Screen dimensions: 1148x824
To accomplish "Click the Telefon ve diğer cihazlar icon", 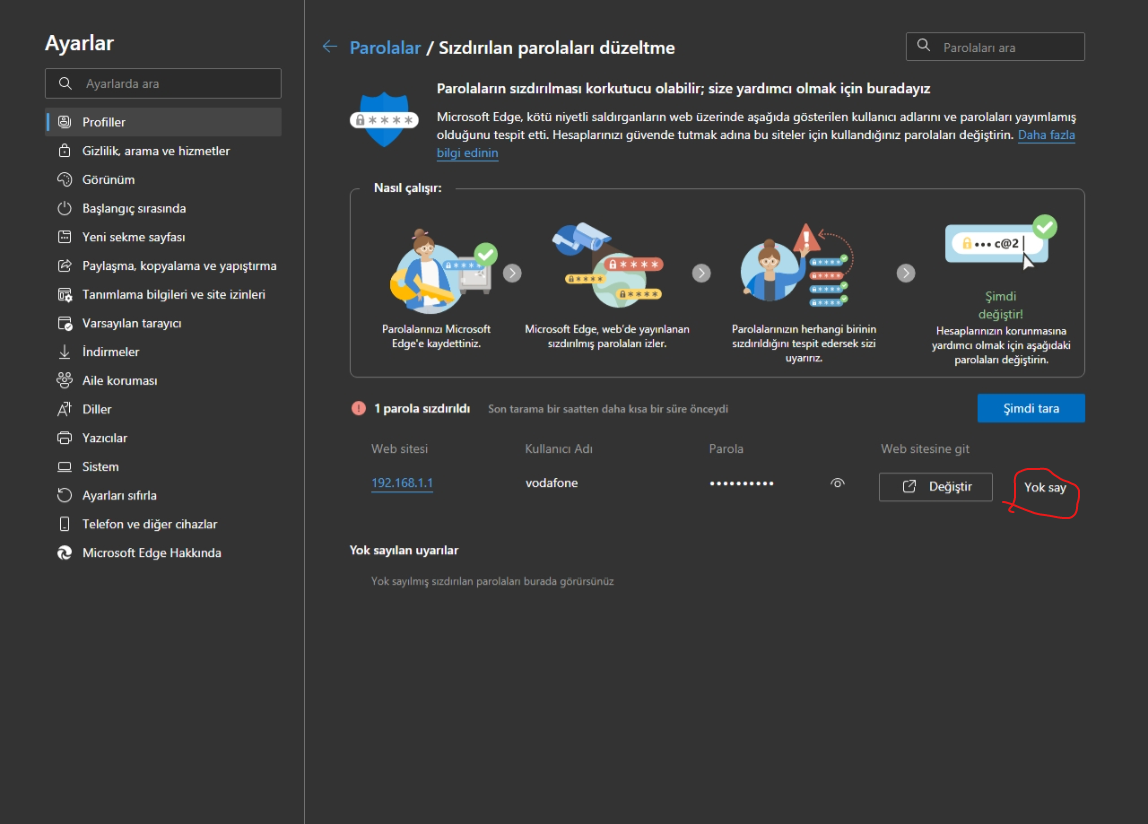I will pos(64,524).
